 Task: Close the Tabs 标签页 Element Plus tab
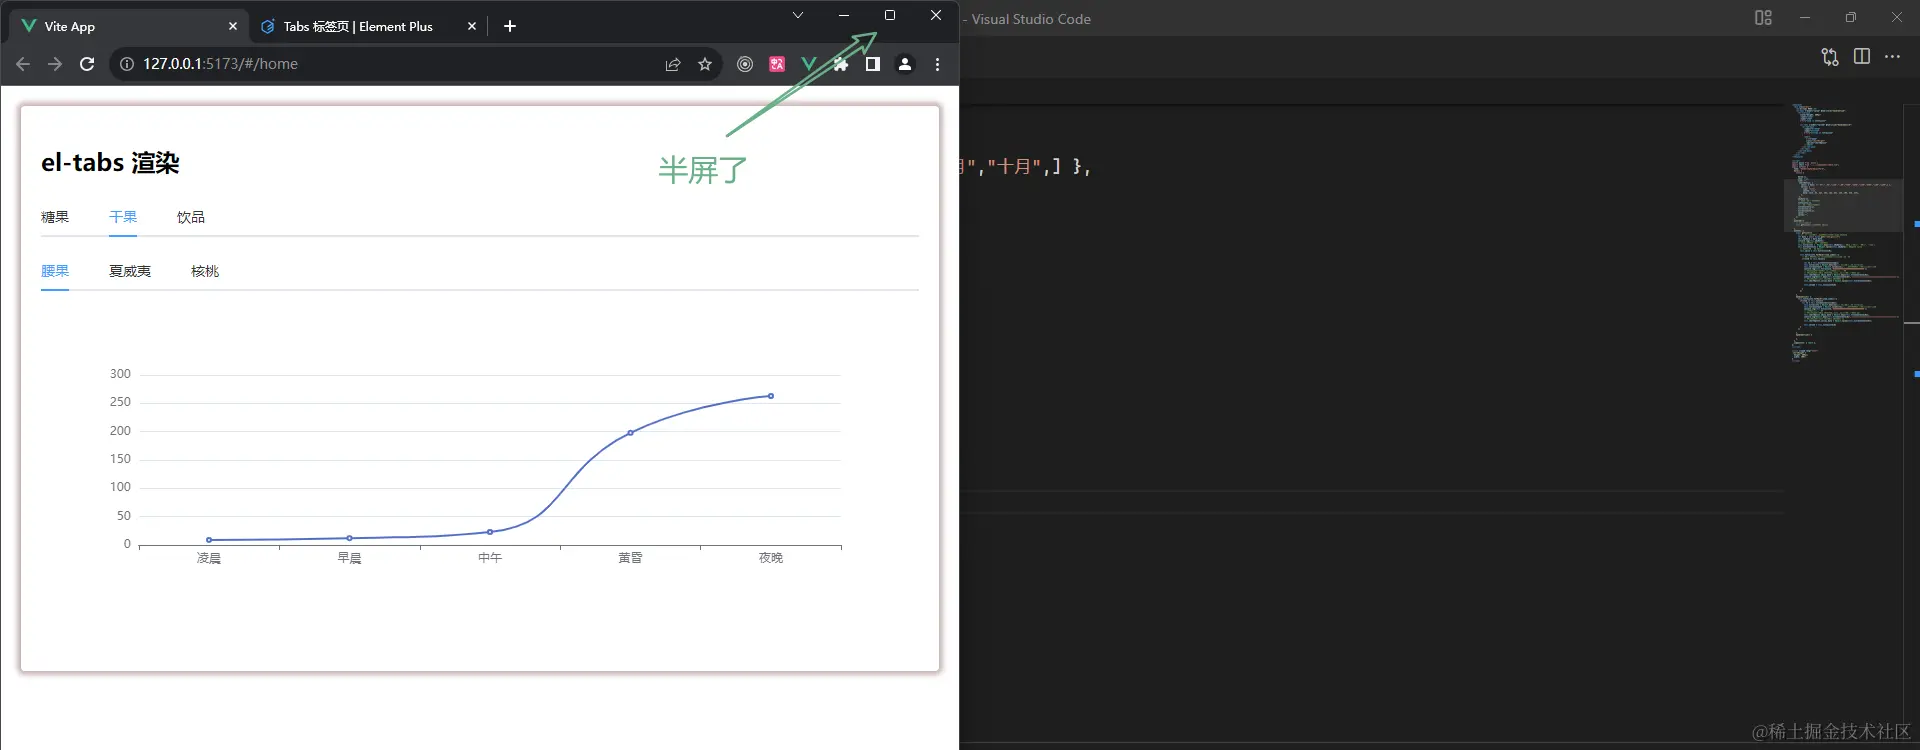(x=472, y=26)
